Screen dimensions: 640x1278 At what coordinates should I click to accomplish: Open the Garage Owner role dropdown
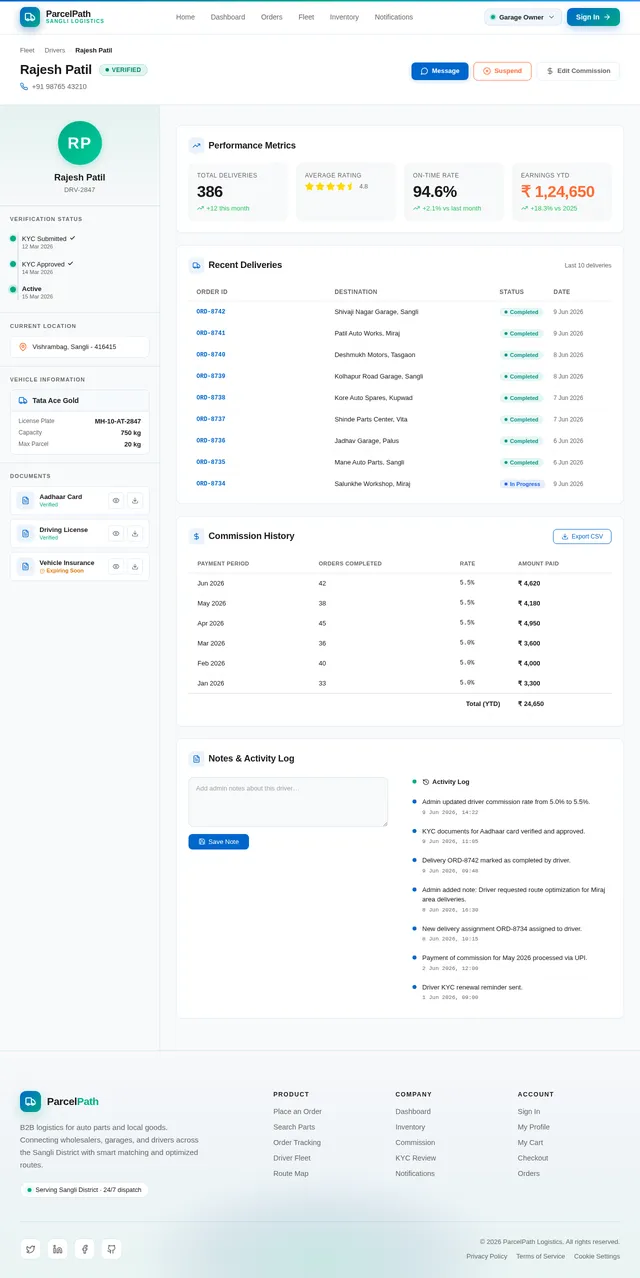(x=523, y=17)
